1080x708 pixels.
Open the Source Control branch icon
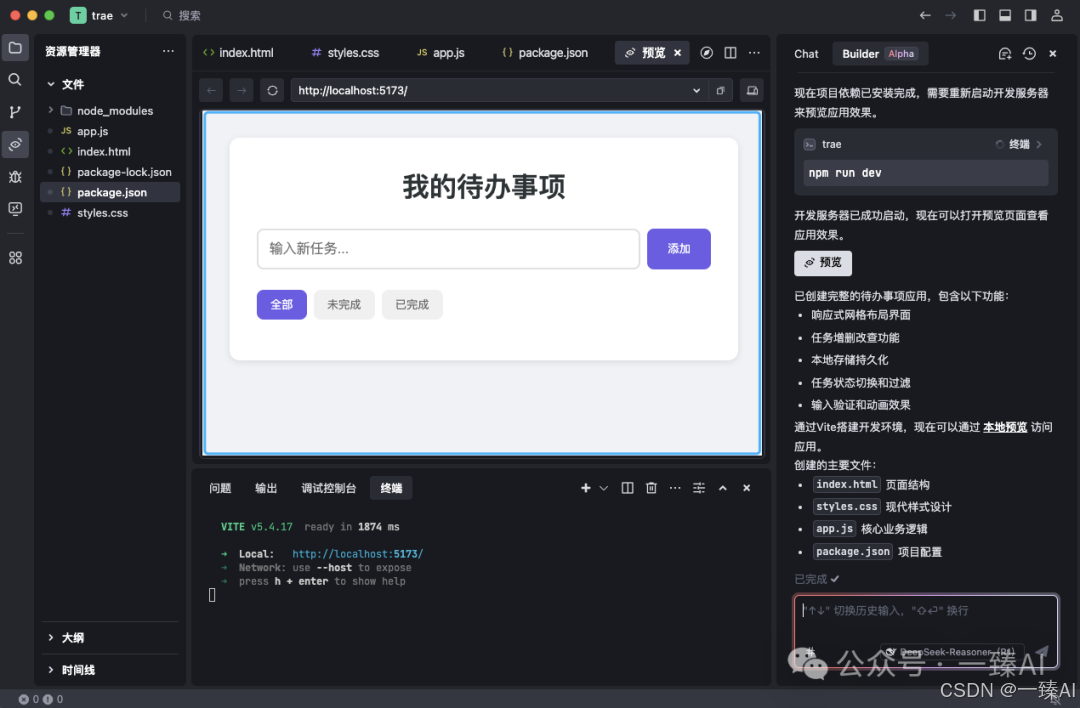point(15,112)
